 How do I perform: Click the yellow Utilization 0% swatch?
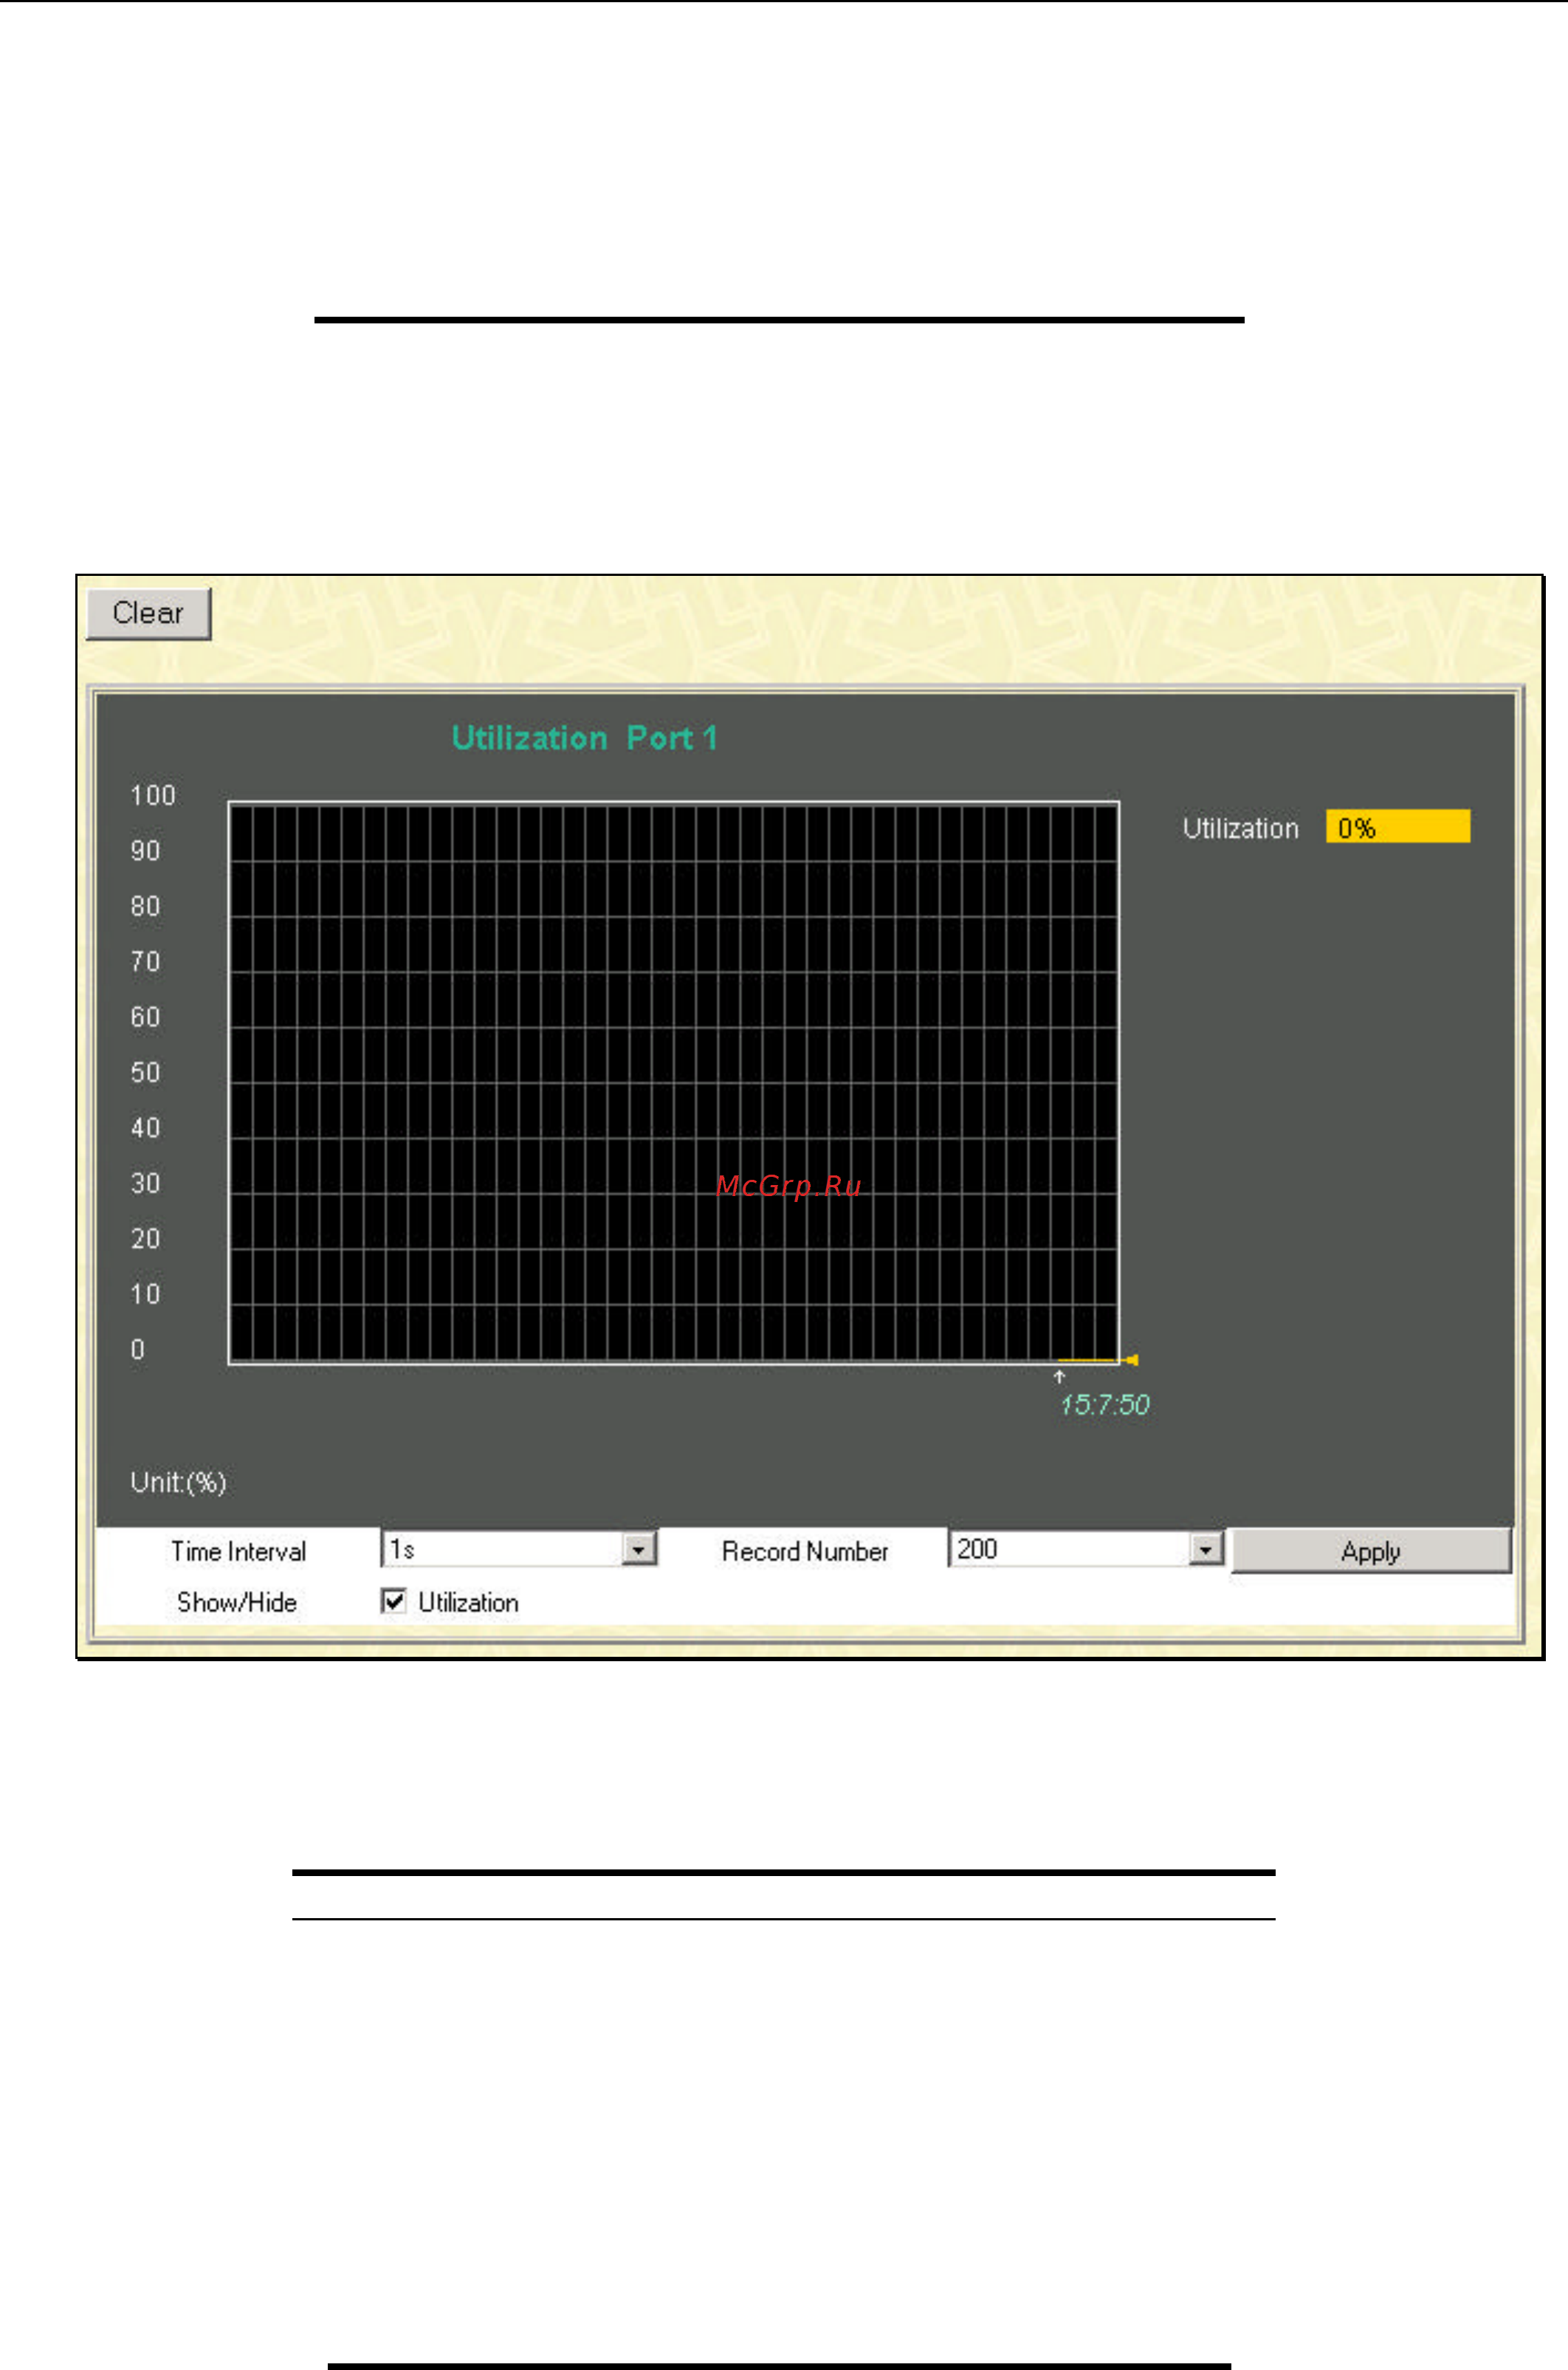pyautogui.click(x=1397, y=826)
